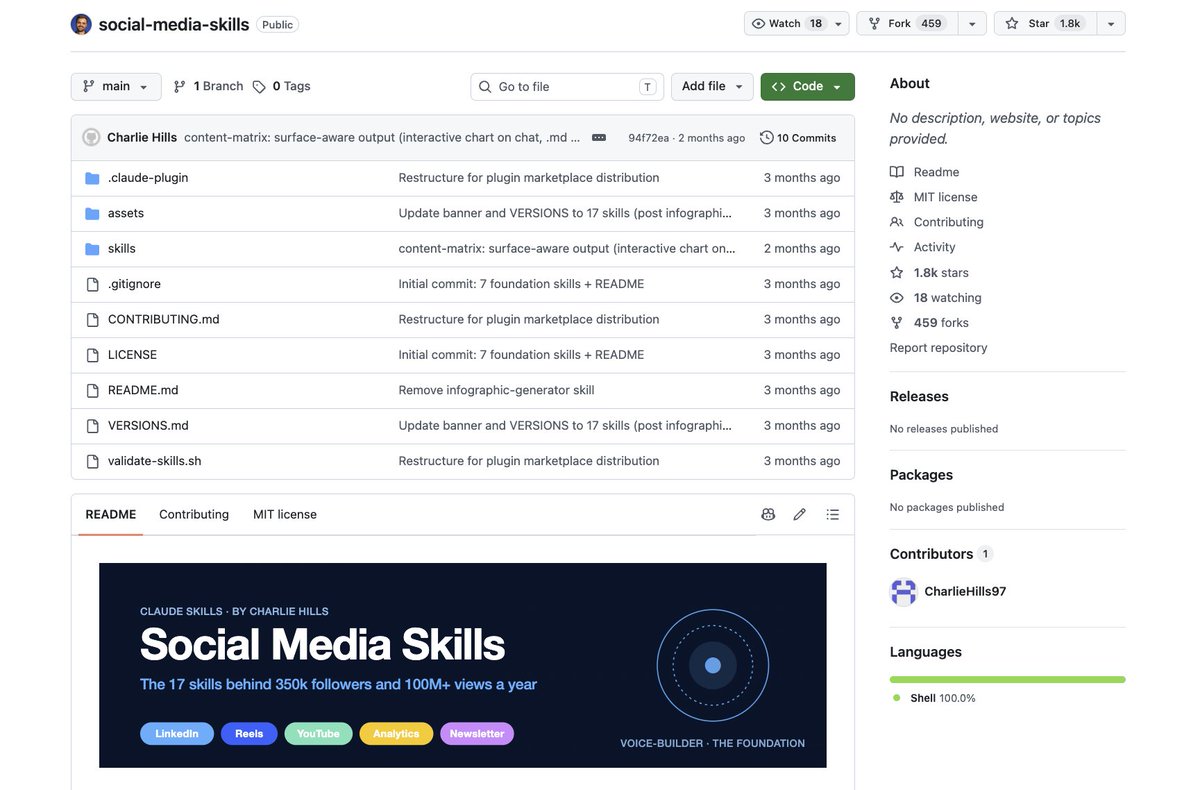Click the Report repository link
1200x790 pixels.
pos(938,348)
